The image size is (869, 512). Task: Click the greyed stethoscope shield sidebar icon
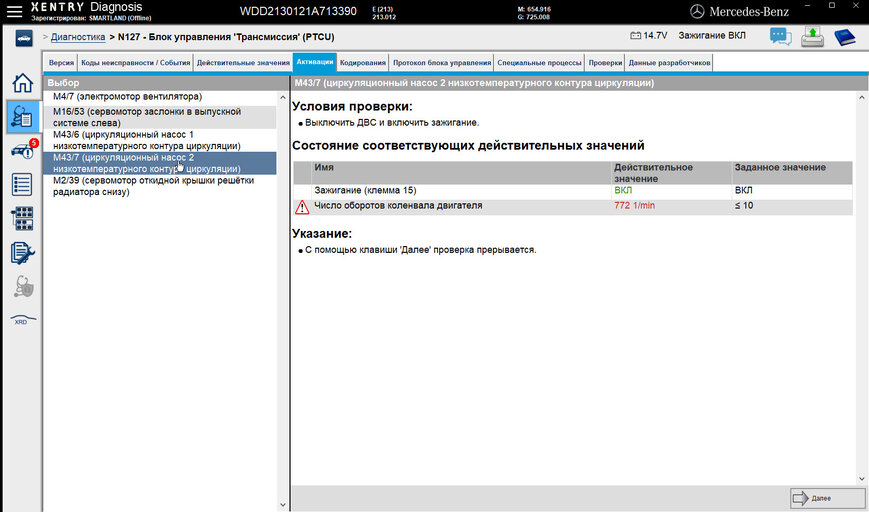tap(23, 286)
